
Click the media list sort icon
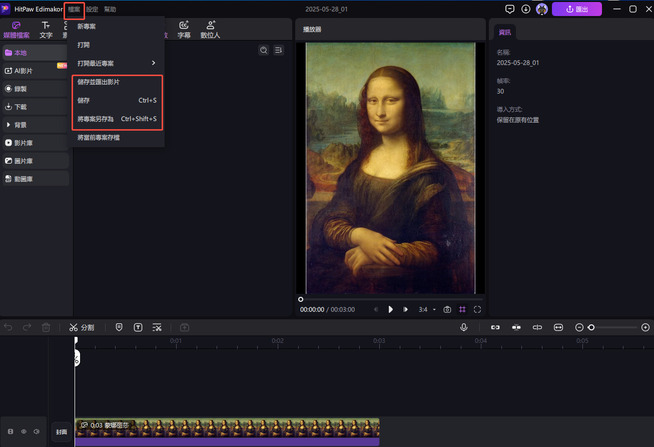tap(279, 50)
